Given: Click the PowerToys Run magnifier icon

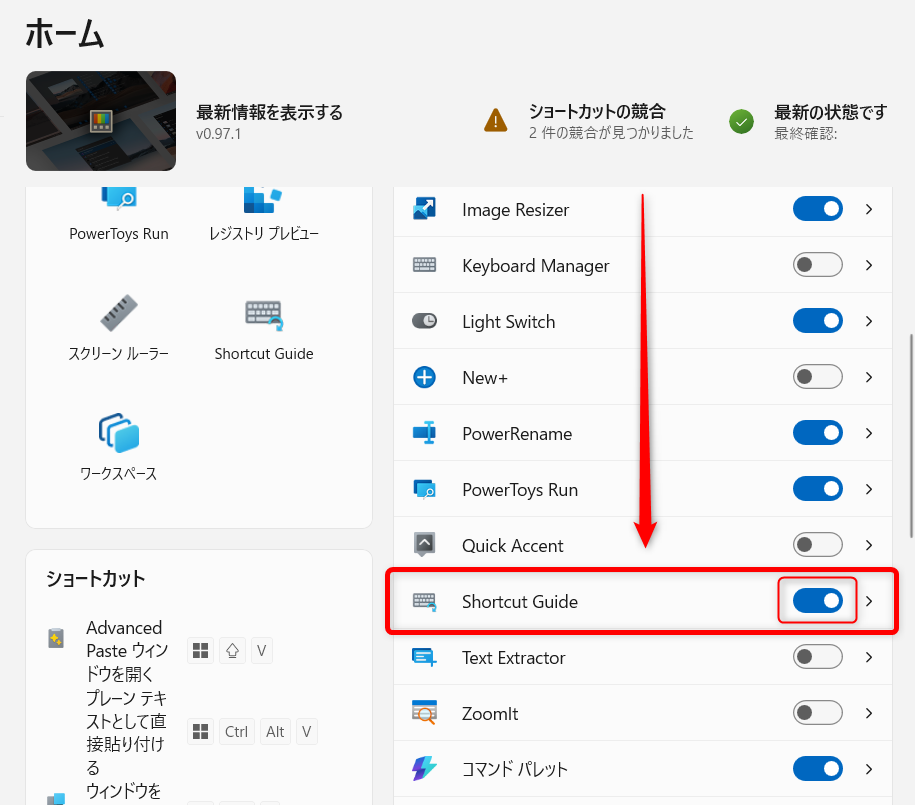Looking at the screenshot, I should (x=424, y=489).
